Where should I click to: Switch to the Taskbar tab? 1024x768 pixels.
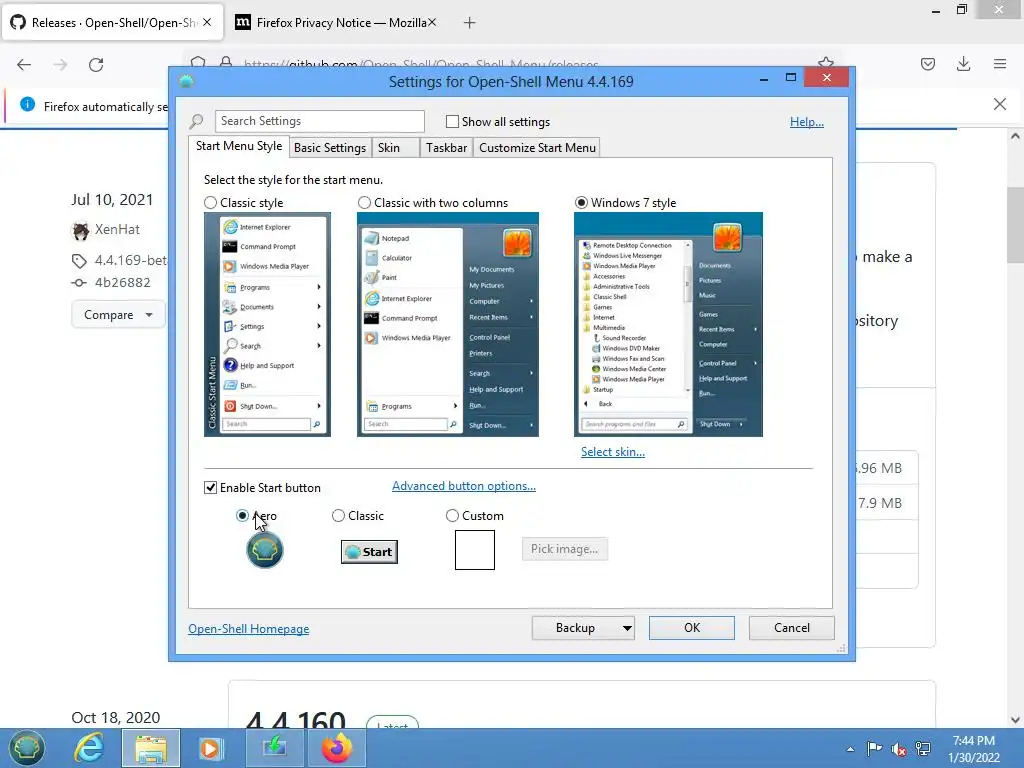(446, 148)
